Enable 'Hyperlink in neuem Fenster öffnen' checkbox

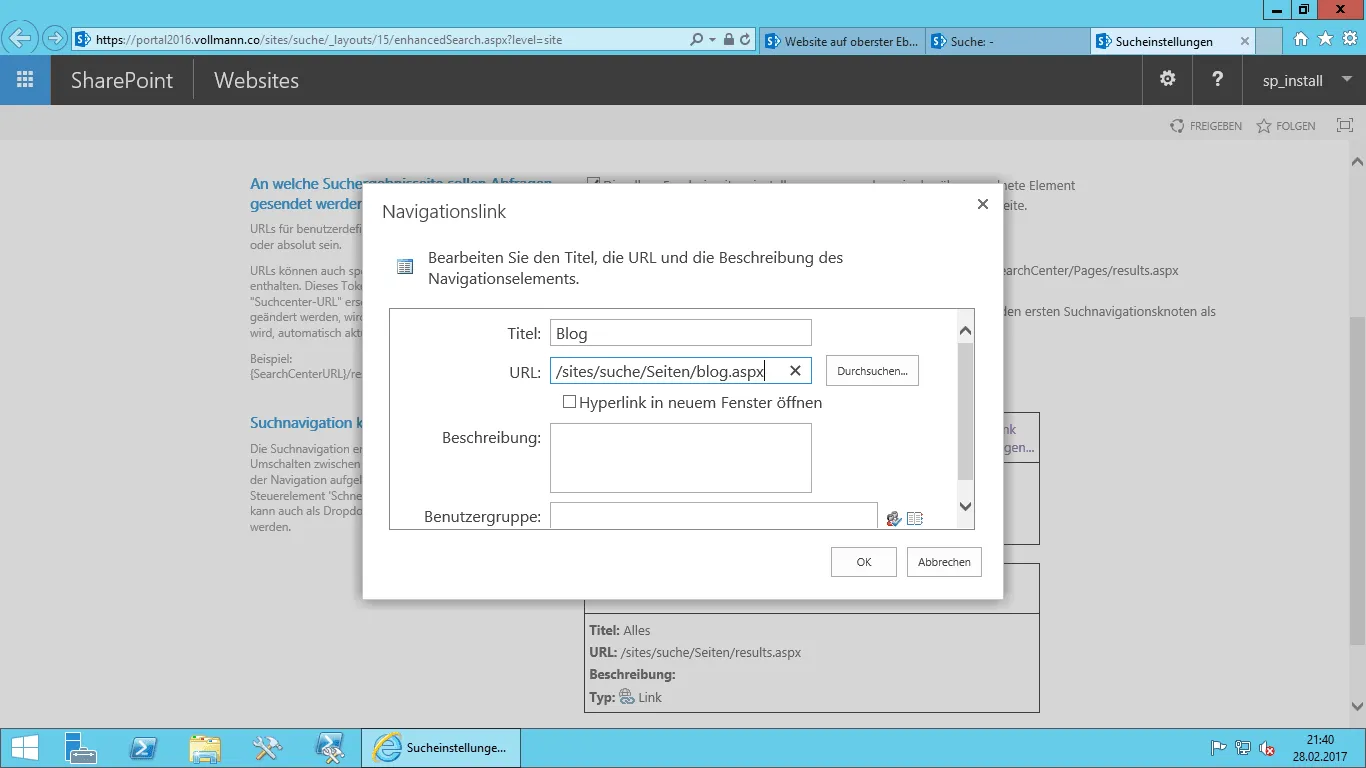569,402
